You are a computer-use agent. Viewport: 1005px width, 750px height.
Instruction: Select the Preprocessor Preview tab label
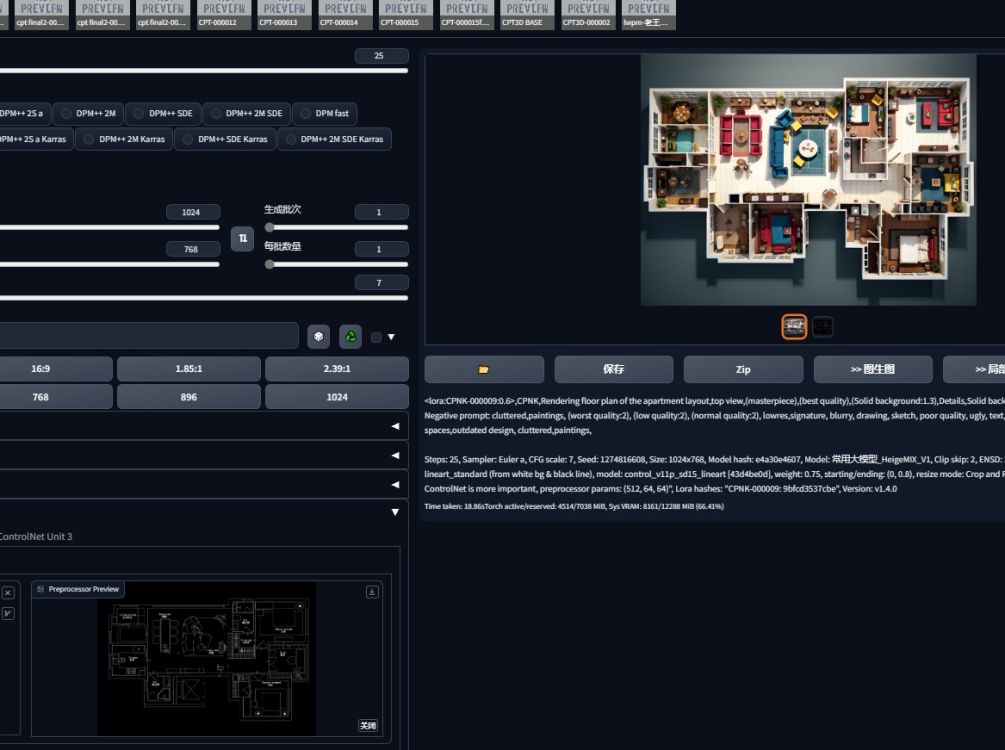(x=78, y=589)
